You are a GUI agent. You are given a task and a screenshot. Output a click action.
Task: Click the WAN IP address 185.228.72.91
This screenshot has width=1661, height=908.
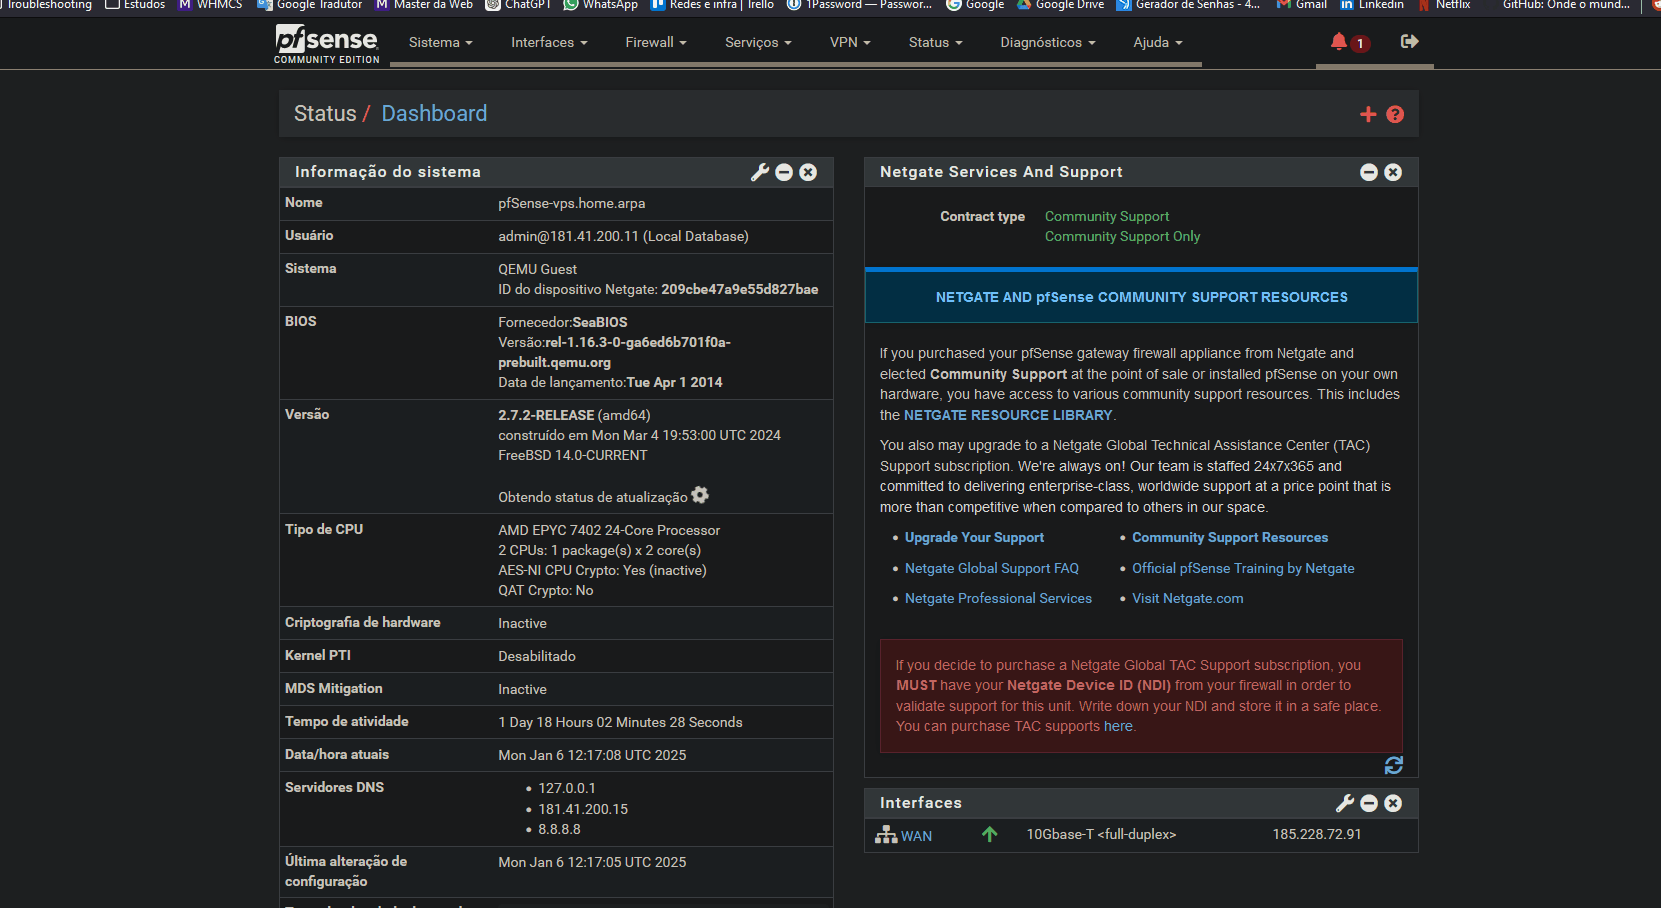(x=1317, y=834)
